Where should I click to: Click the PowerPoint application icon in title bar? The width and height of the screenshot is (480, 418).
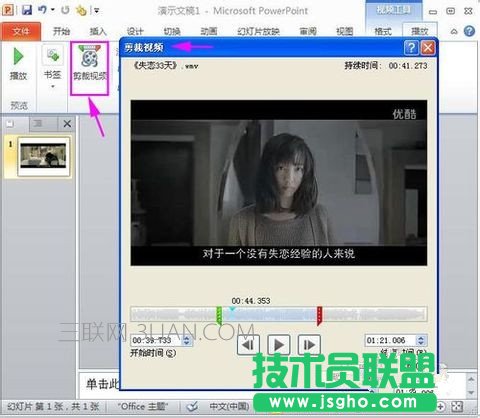pos(8,10)
